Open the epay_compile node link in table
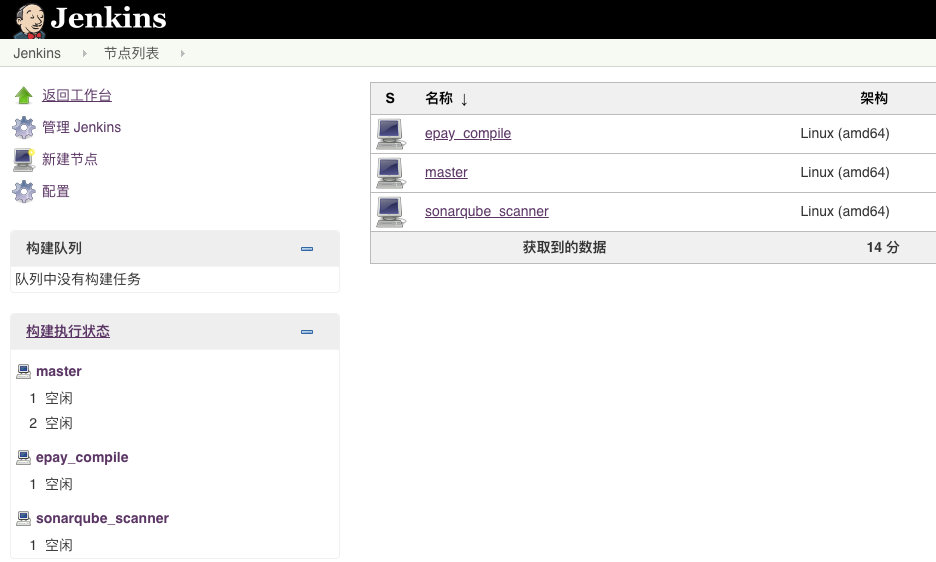Screen dimensions: 936x562 click(x=467, y=134)
